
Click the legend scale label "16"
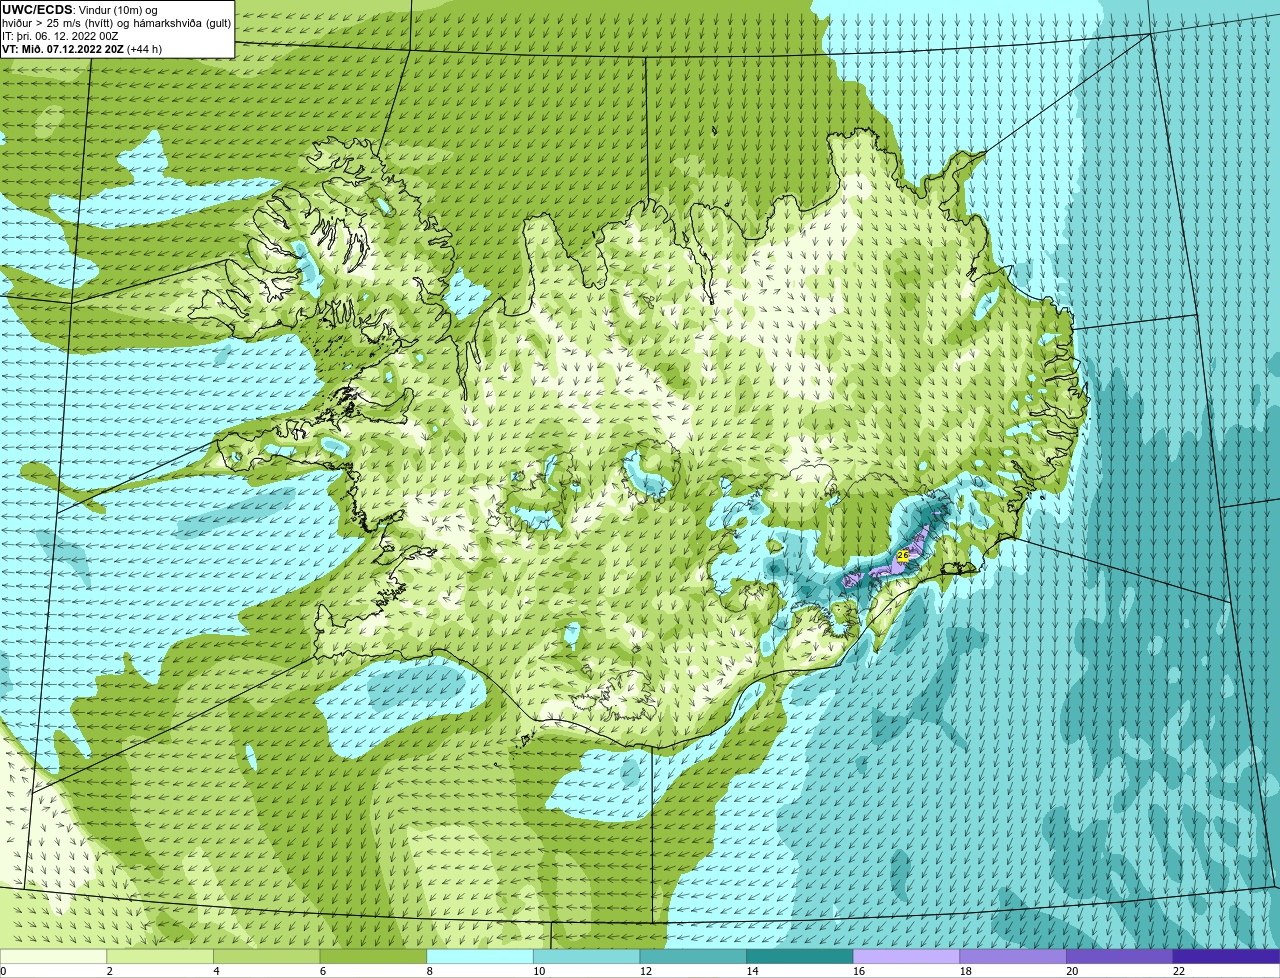(858, 971)
